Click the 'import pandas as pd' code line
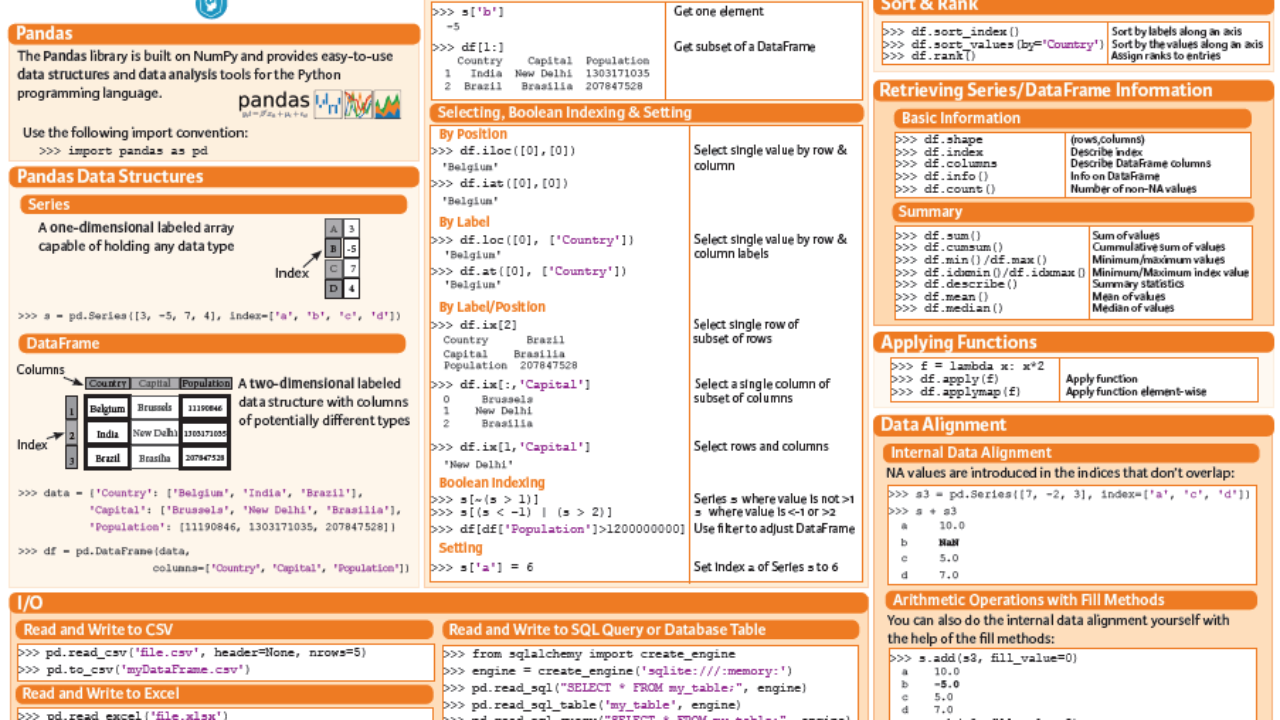 click(122, 151)
